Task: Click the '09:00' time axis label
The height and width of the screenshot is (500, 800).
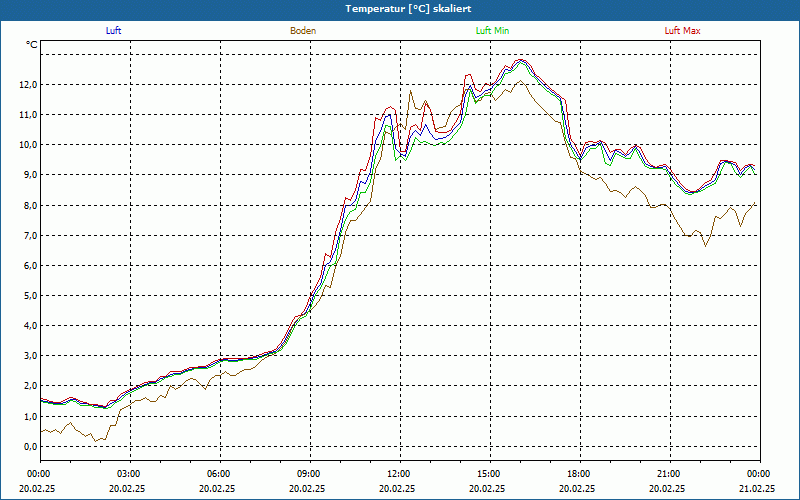Action: pos(310,474)
